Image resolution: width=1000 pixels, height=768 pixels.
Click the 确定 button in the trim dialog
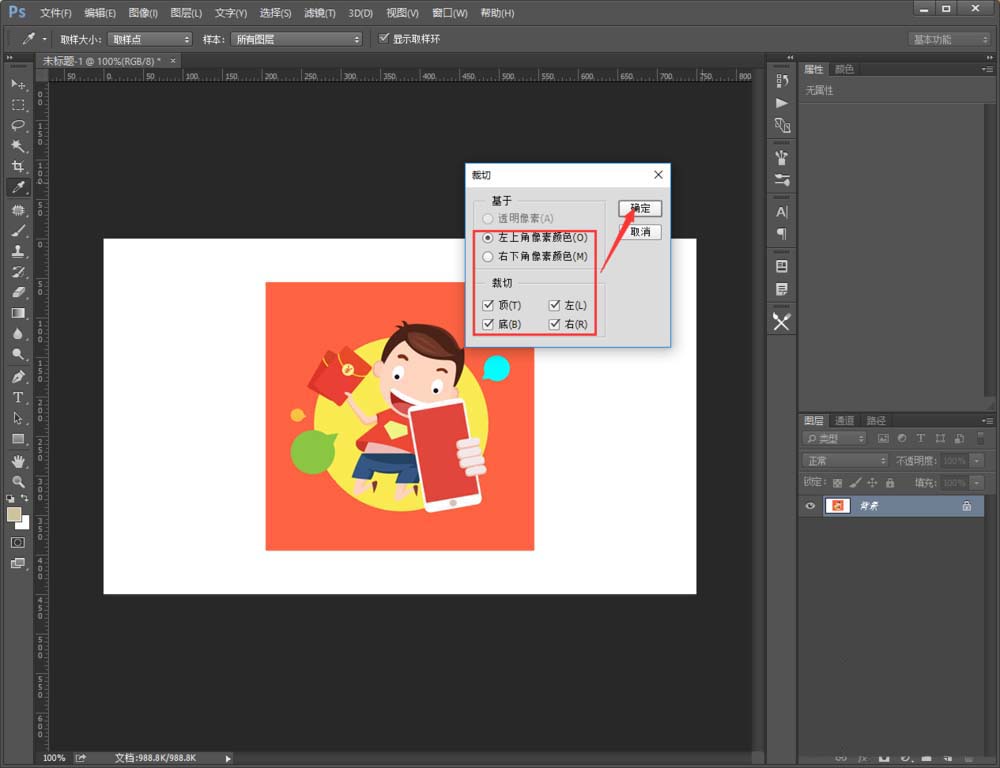[x=639, y=208]
